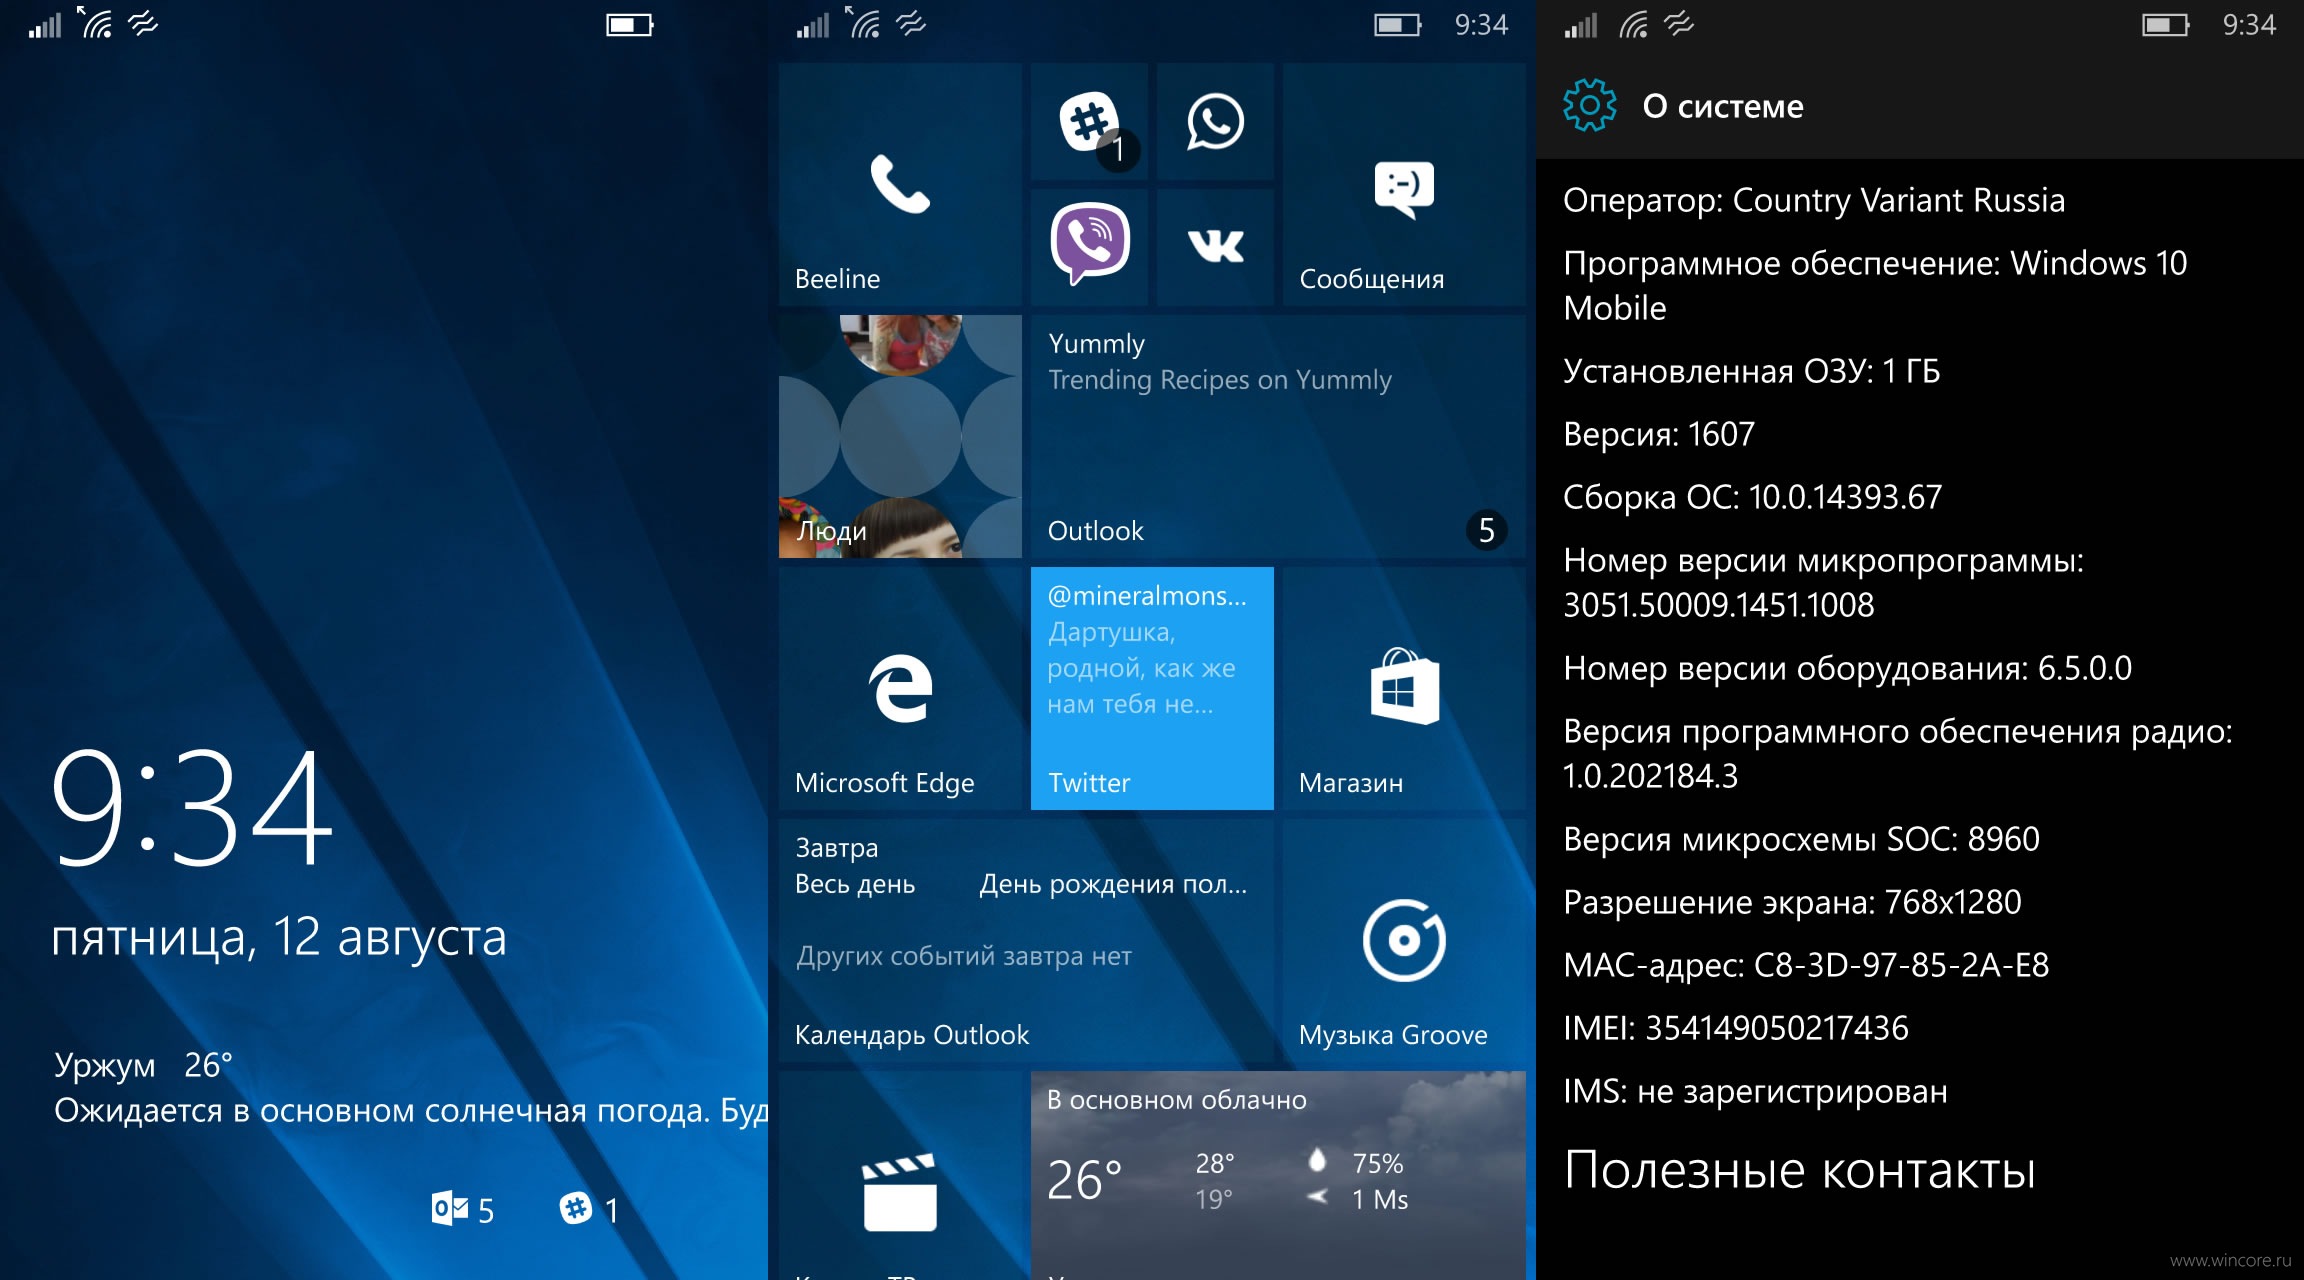Tap lock screen cellular signal icon
This screenshot has width=2304, height=1280.
pos(46,25)
